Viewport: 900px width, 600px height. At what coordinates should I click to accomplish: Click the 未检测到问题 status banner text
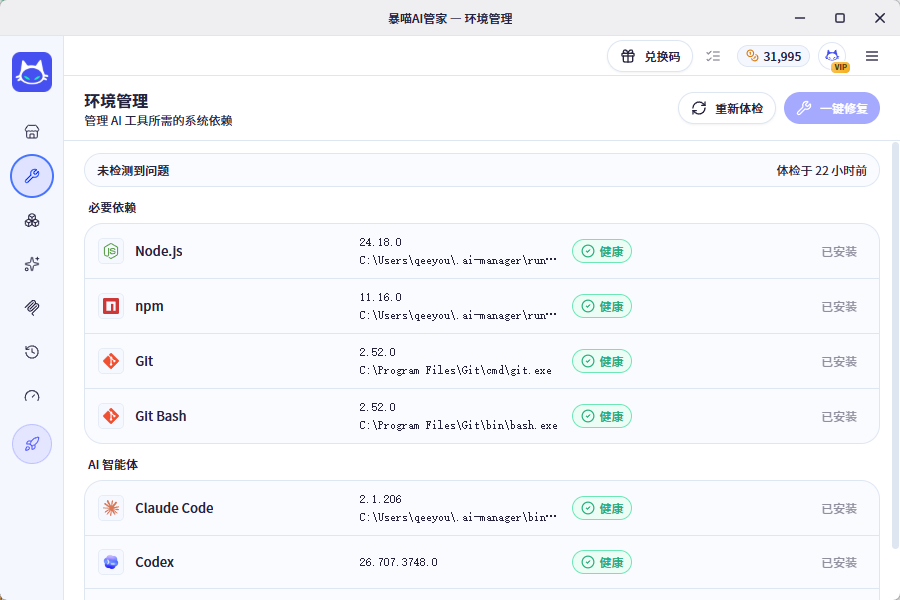point(133,171)
